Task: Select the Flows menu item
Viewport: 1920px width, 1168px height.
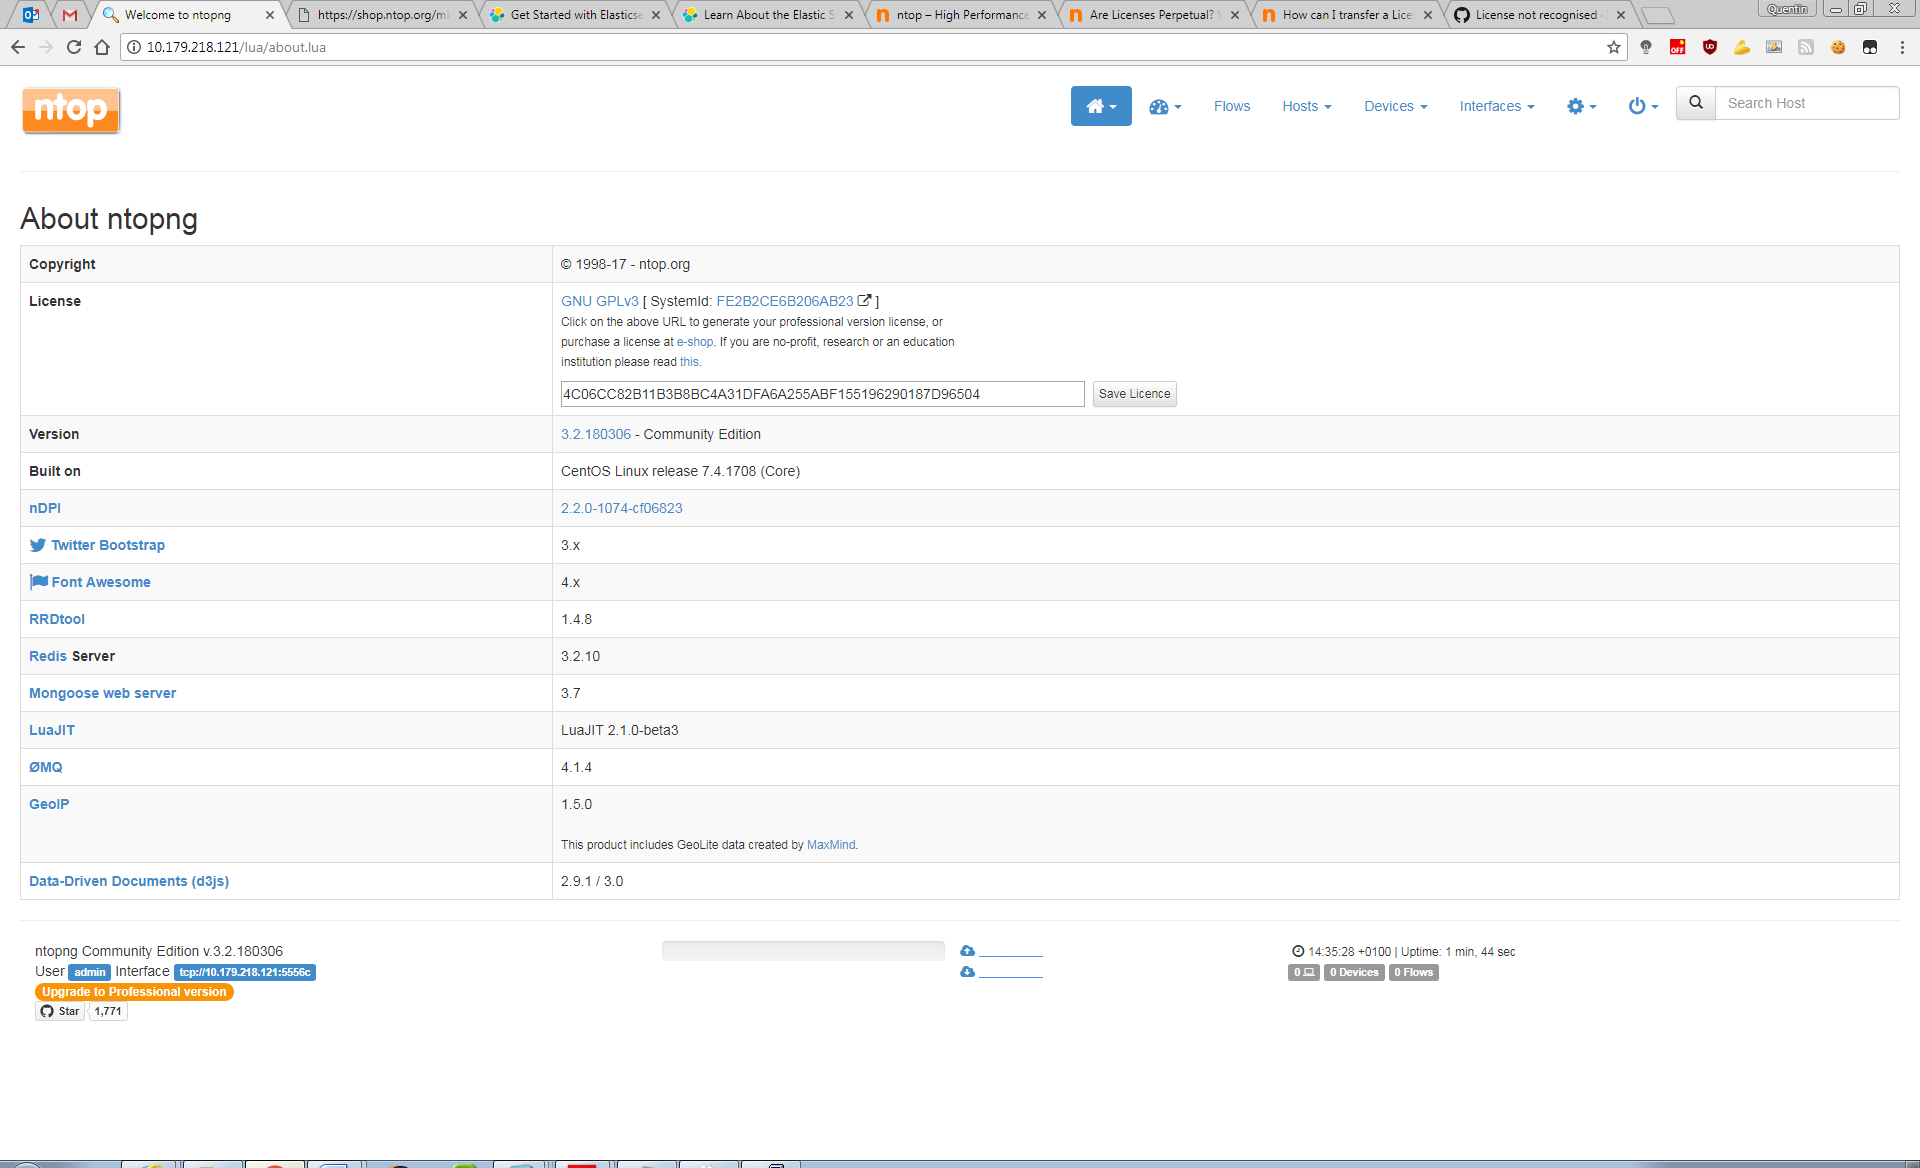Action: click(1231, 106)
